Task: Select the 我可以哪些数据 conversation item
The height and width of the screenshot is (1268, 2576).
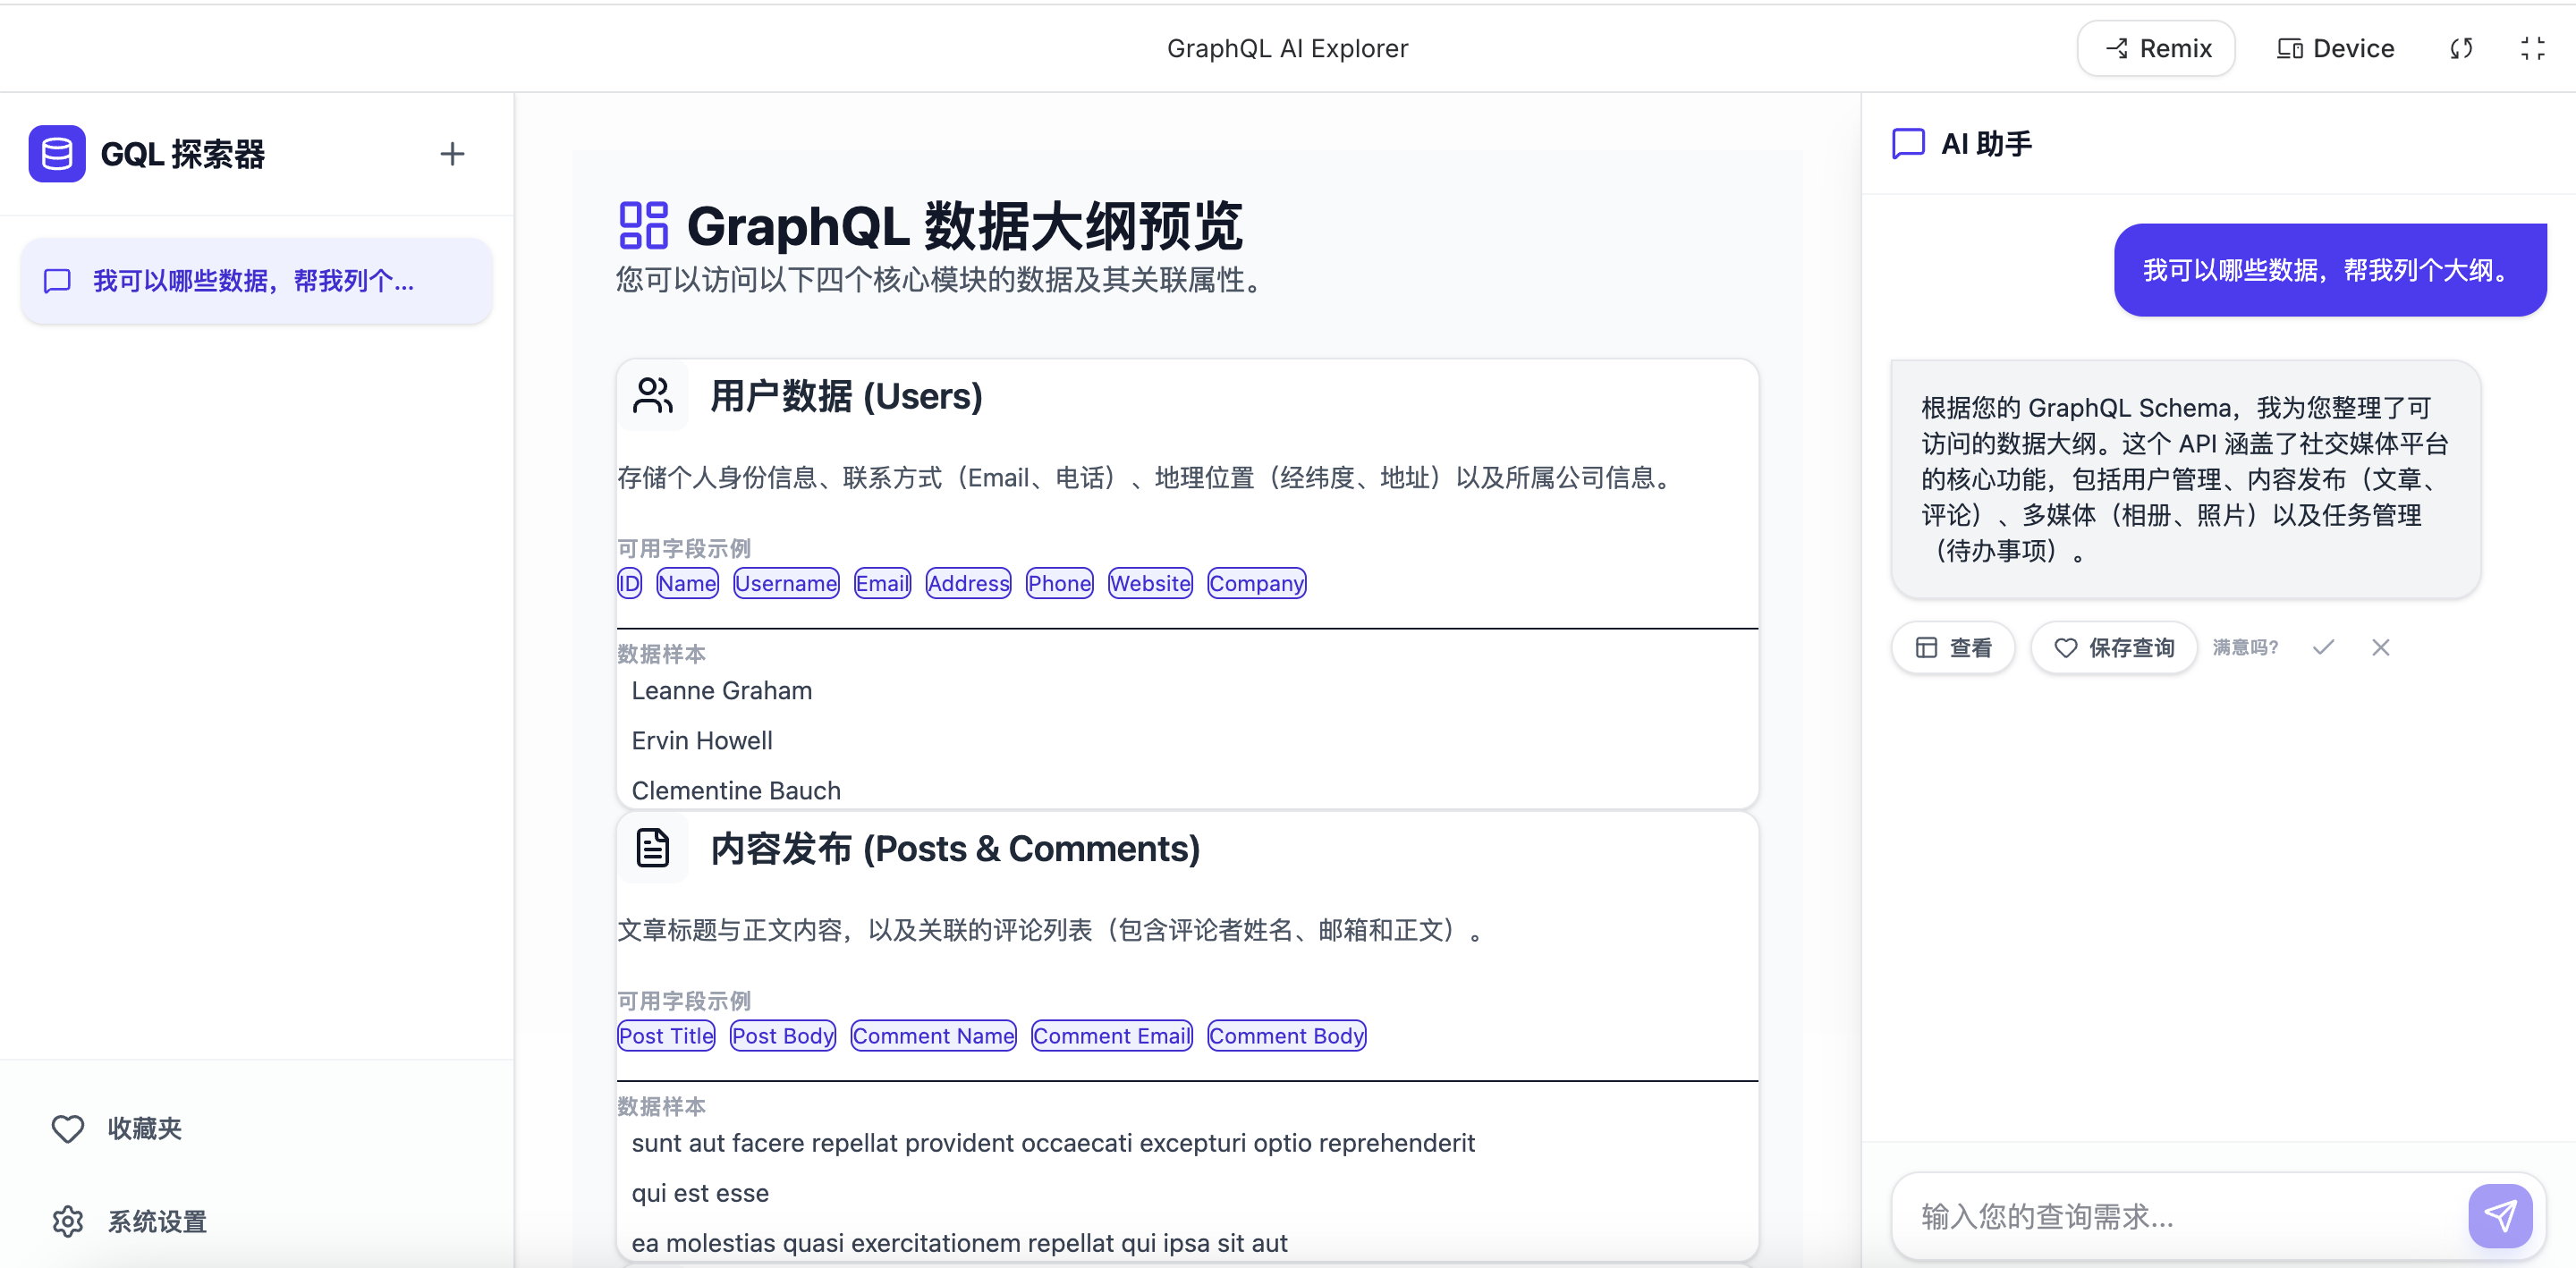Action: pos(256,281)
